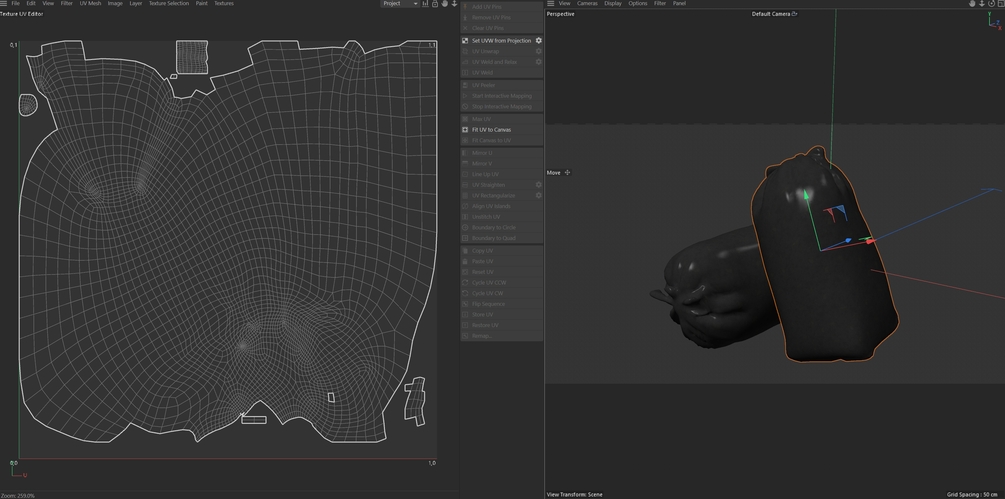Click the Store UV command

502,315
